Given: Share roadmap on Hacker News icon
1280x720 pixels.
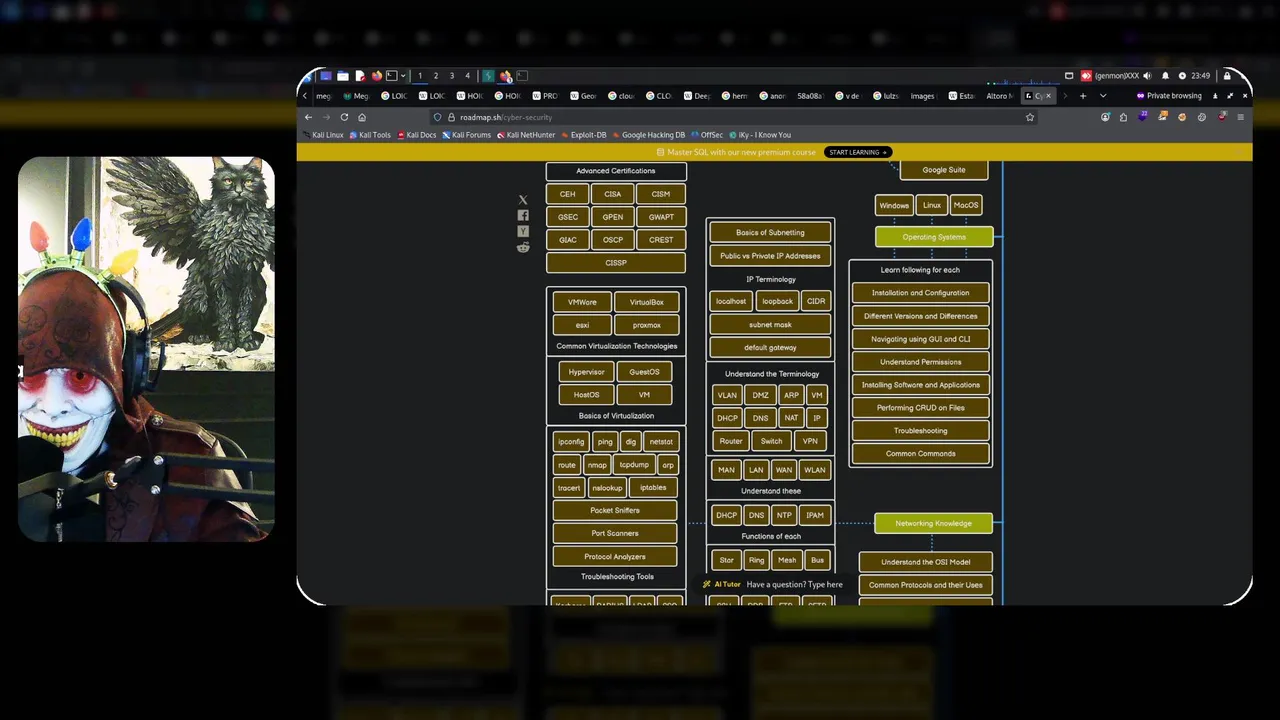Looking at the screenshot, I should click(523, 231).
